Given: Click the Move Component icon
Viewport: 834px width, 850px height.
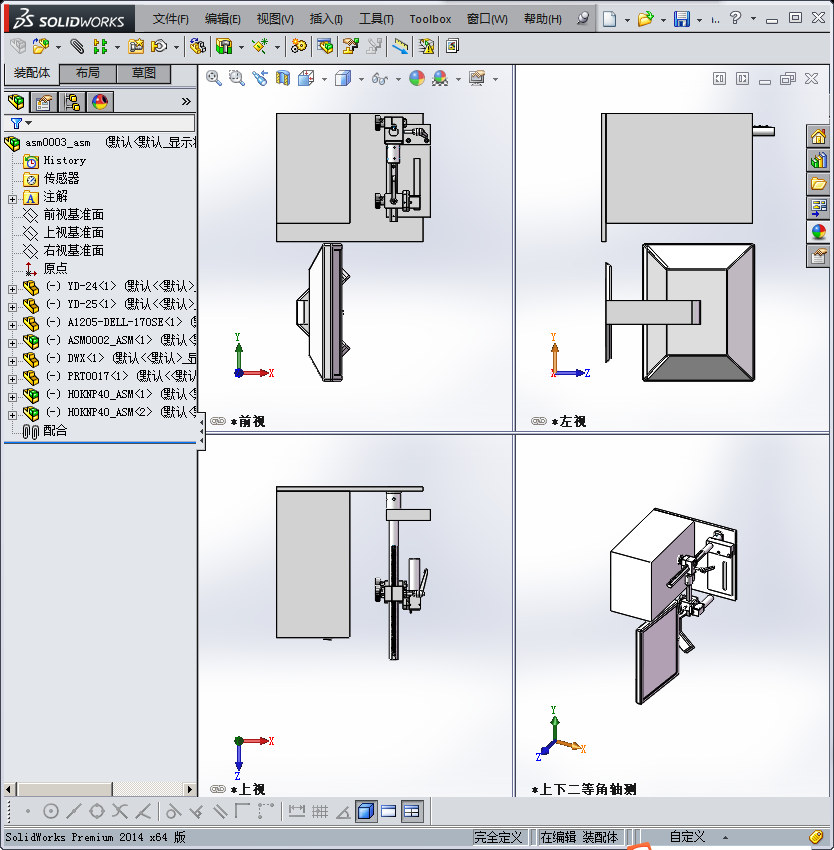Looking at the screenshot, I should (x=159, y=47).
